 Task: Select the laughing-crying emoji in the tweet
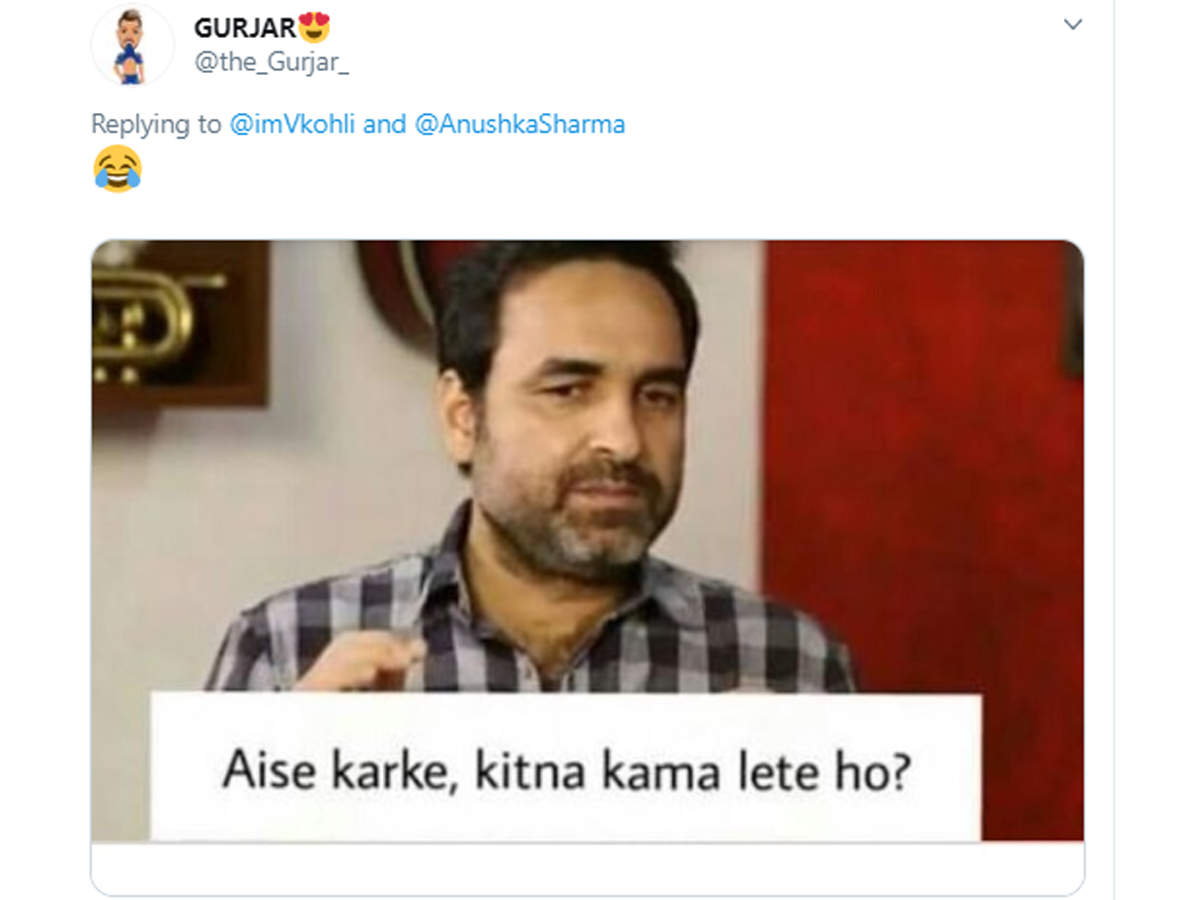pyautogui.click(x=118, y=168)
